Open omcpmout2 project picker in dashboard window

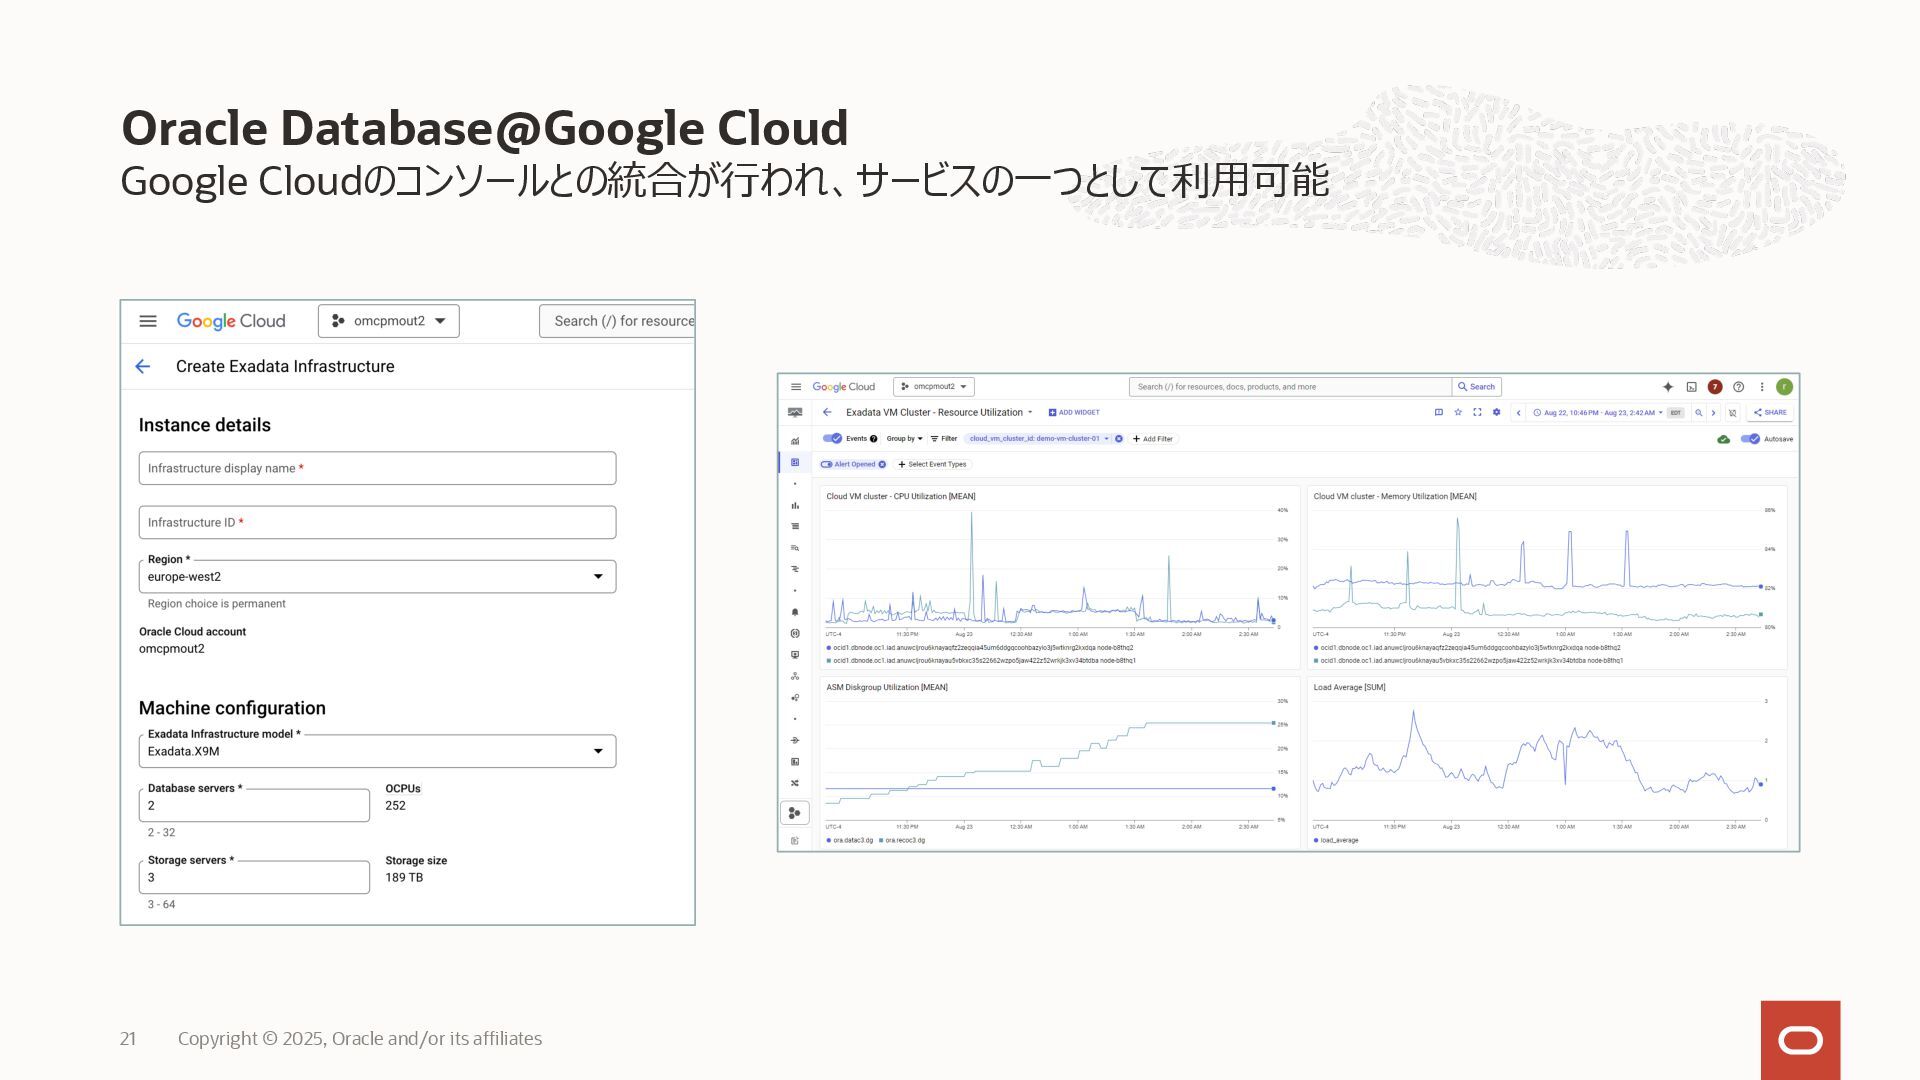click(x=934, y=387)
